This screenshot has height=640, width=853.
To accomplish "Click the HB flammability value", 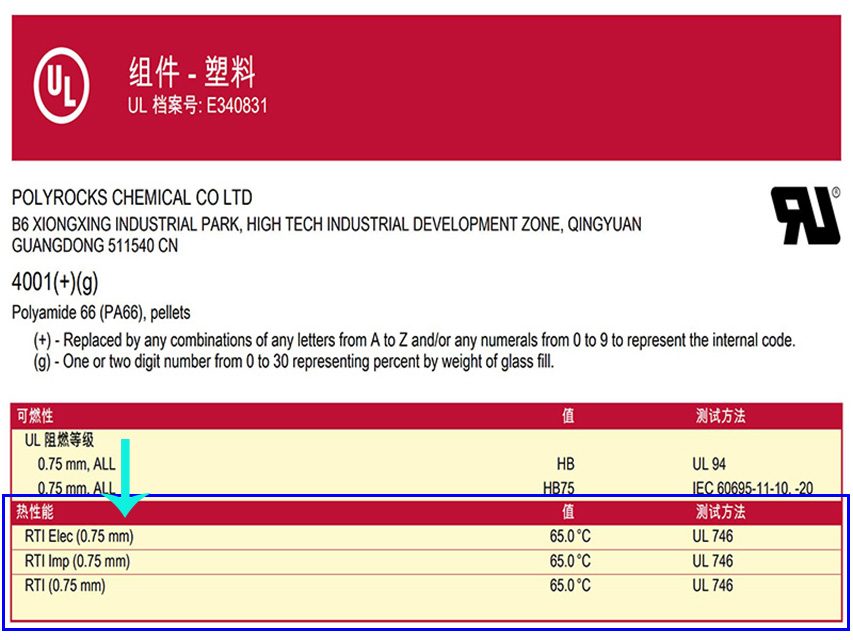I will coord(566,464).
